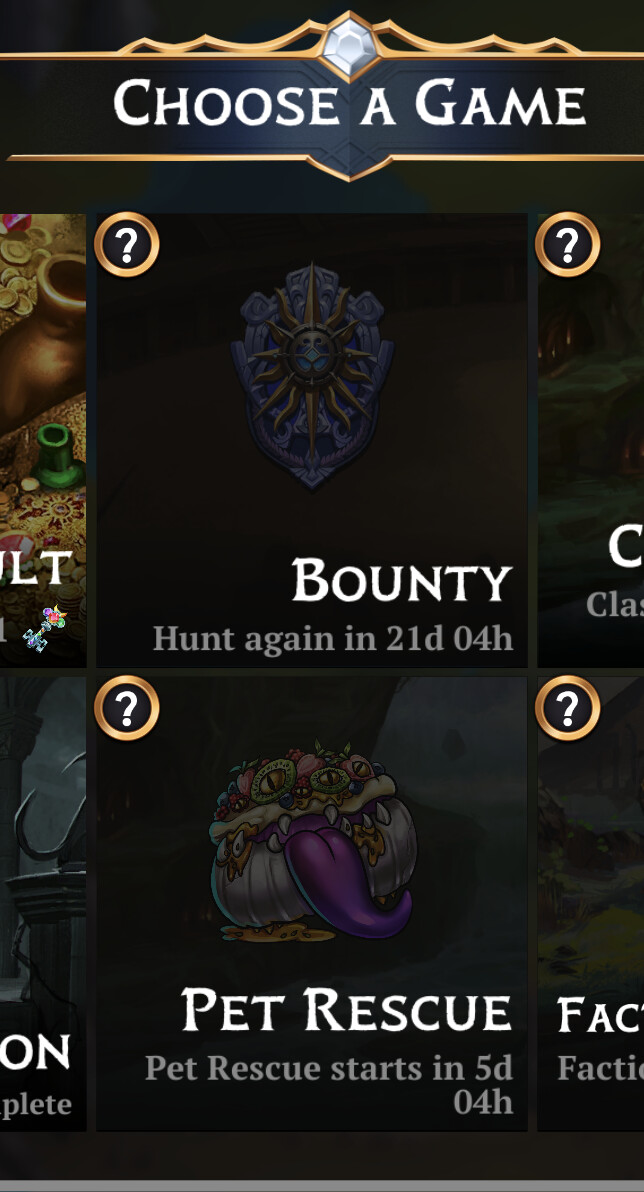Viewport: 644px width, 1192px height.
Task: Select the Bounty compass shield emblem
Action: (312, 376)
